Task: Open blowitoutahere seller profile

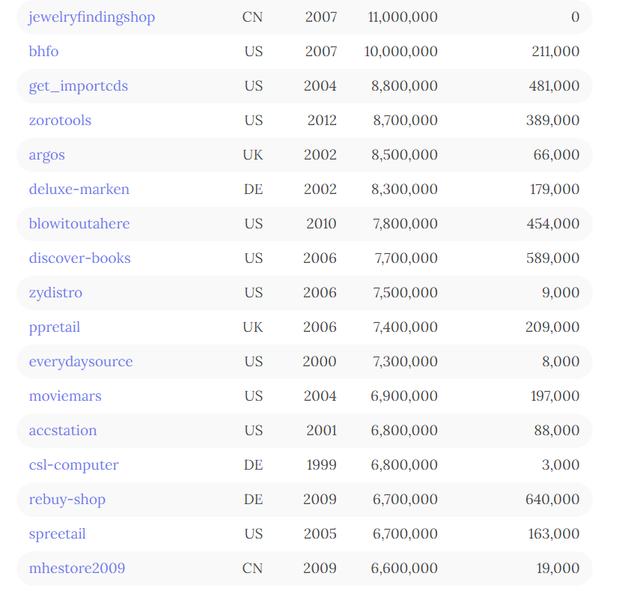Action: point(79,224)
